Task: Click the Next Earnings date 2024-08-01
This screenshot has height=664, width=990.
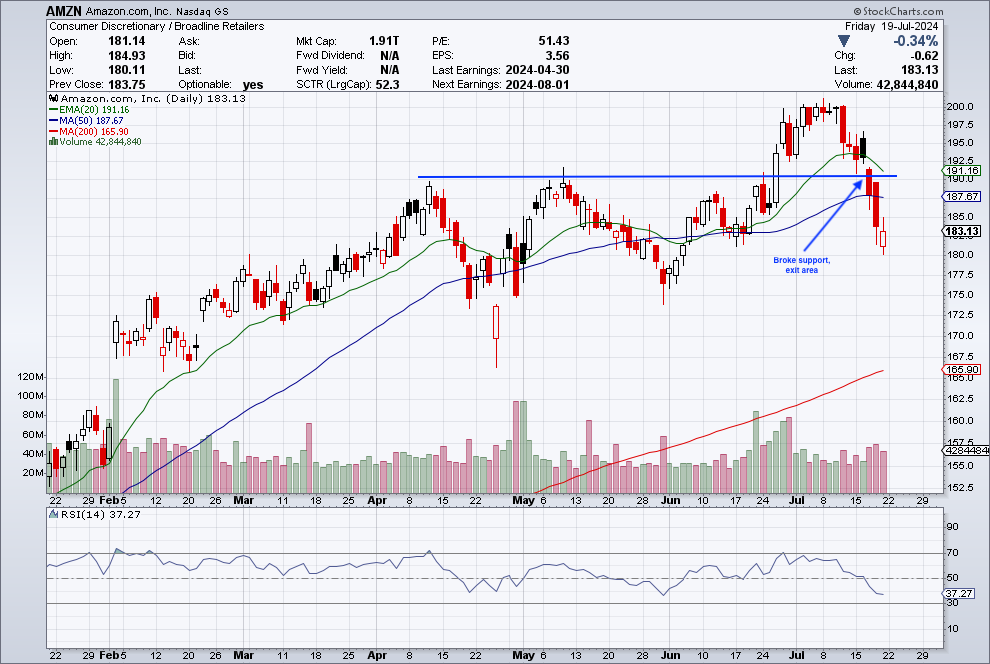Action: tap(537, 85)
